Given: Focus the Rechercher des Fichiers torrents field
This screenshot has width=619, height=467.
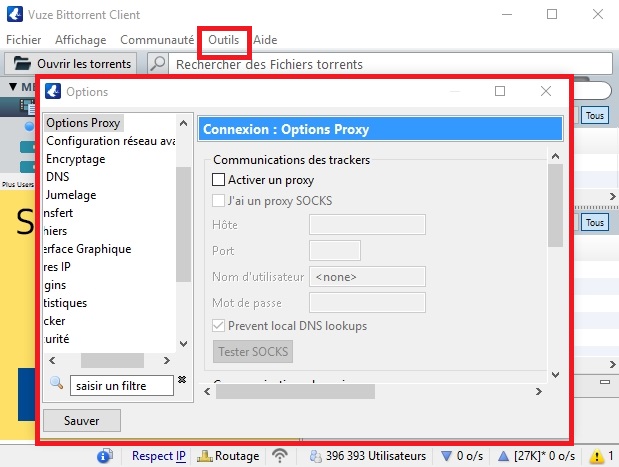Looking at the screenshot, I should pos(390,64).
